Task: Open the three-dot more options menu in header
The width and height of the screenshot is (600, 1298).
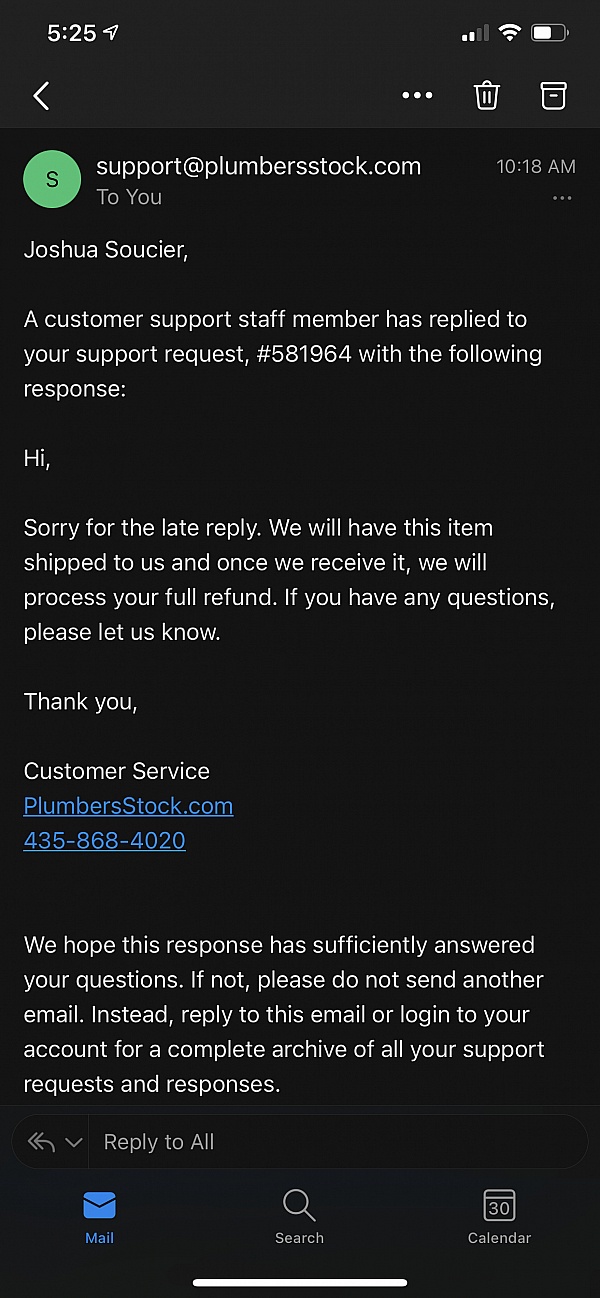Action: pos(417,96)
